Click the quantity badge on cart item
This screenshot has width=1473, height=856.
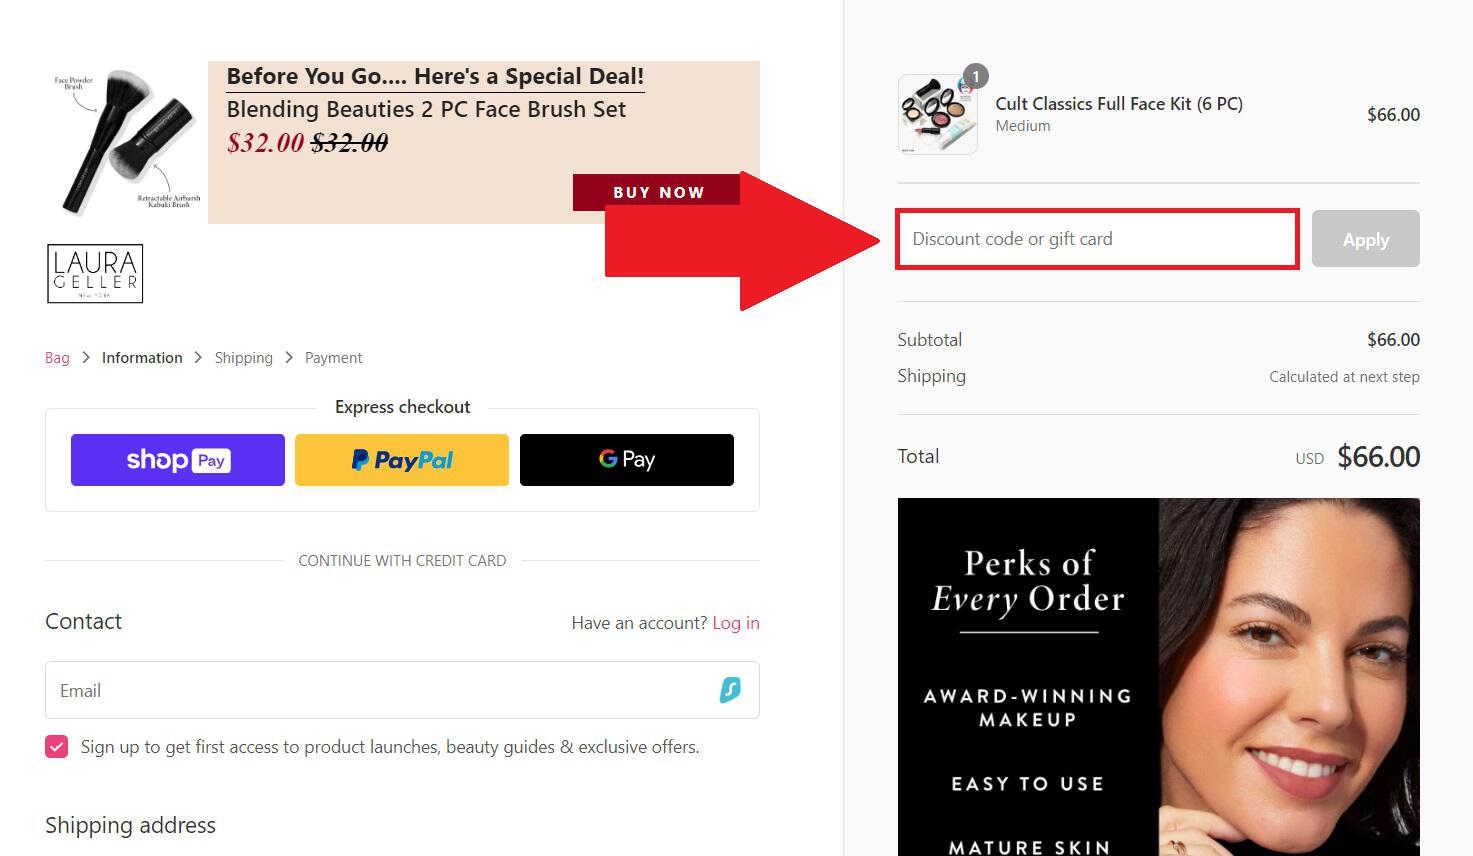[975, 77]
